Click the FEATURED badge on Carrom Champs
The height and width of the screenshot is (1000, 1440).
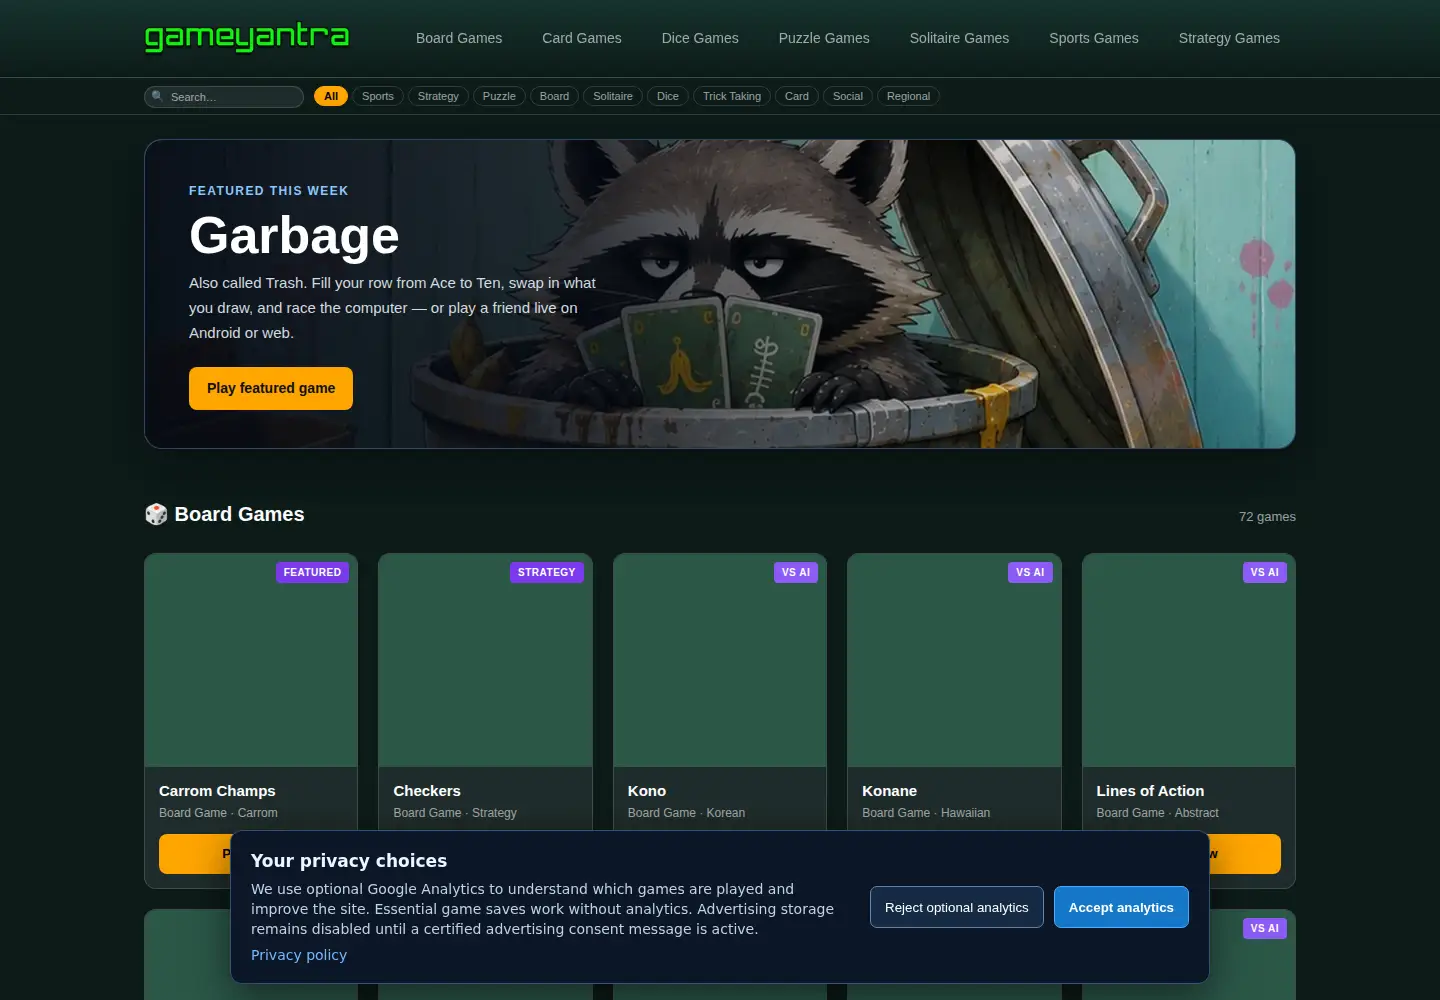click(312, 572)
